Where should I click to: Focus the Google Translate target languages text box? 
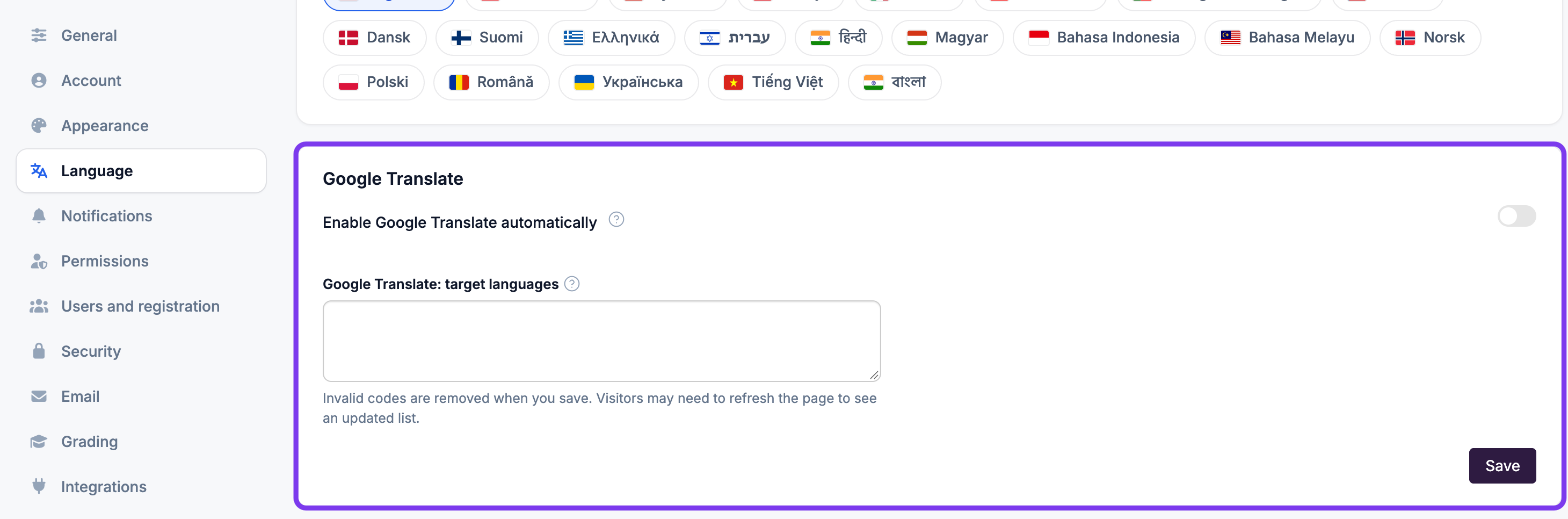click(602, 341)
